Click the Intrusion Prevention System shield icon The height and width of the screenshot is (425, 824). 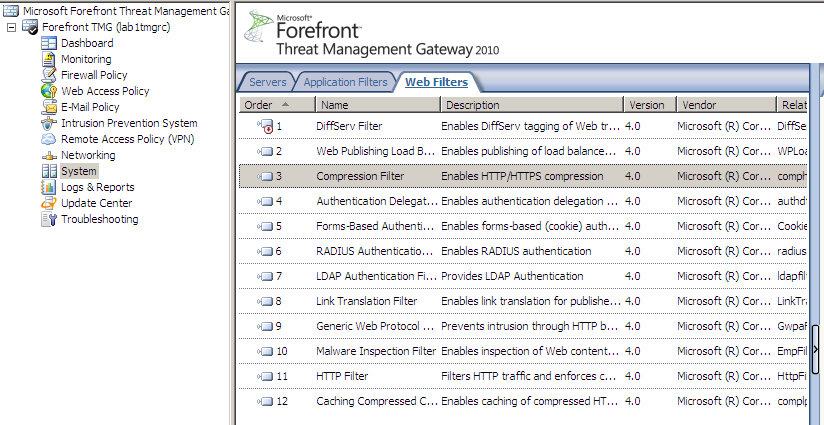point(49,123)
